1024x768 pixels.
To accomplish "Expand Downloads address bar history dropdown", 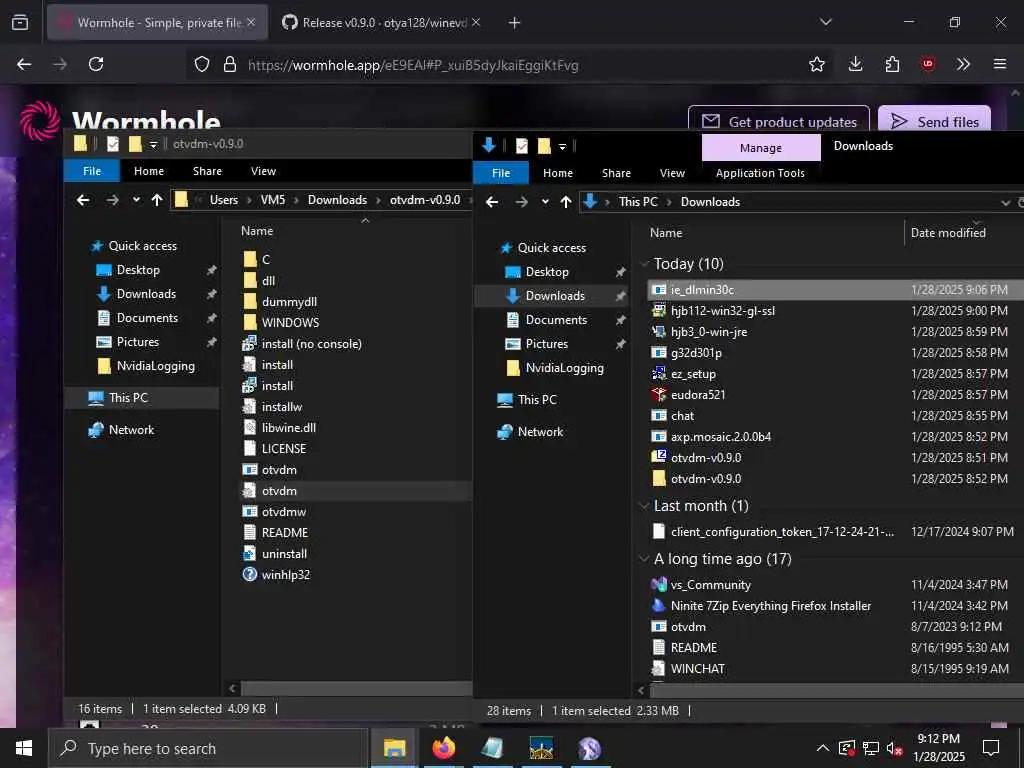I will (1006, 202).
